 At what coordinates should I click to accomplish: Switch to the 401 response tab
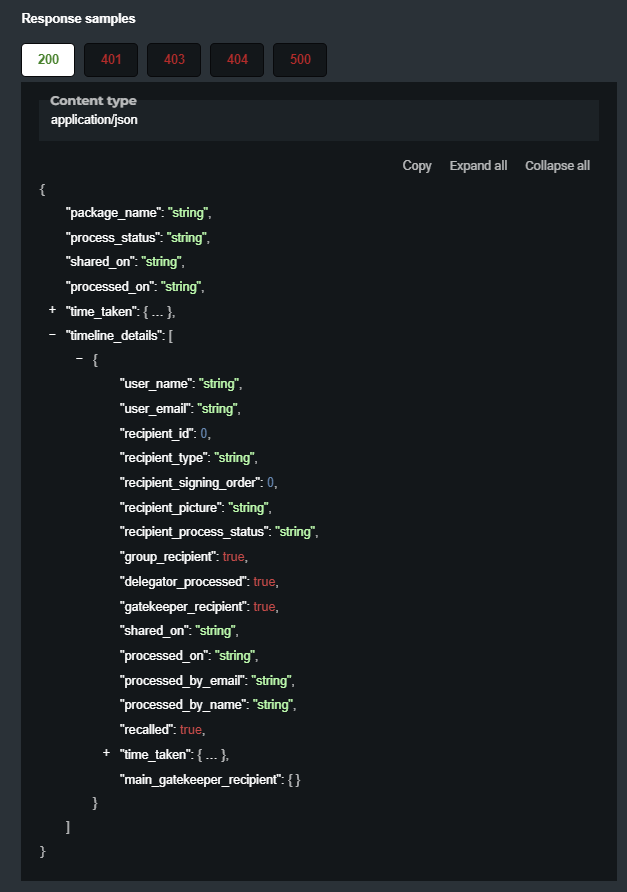(x=111, y=59)
